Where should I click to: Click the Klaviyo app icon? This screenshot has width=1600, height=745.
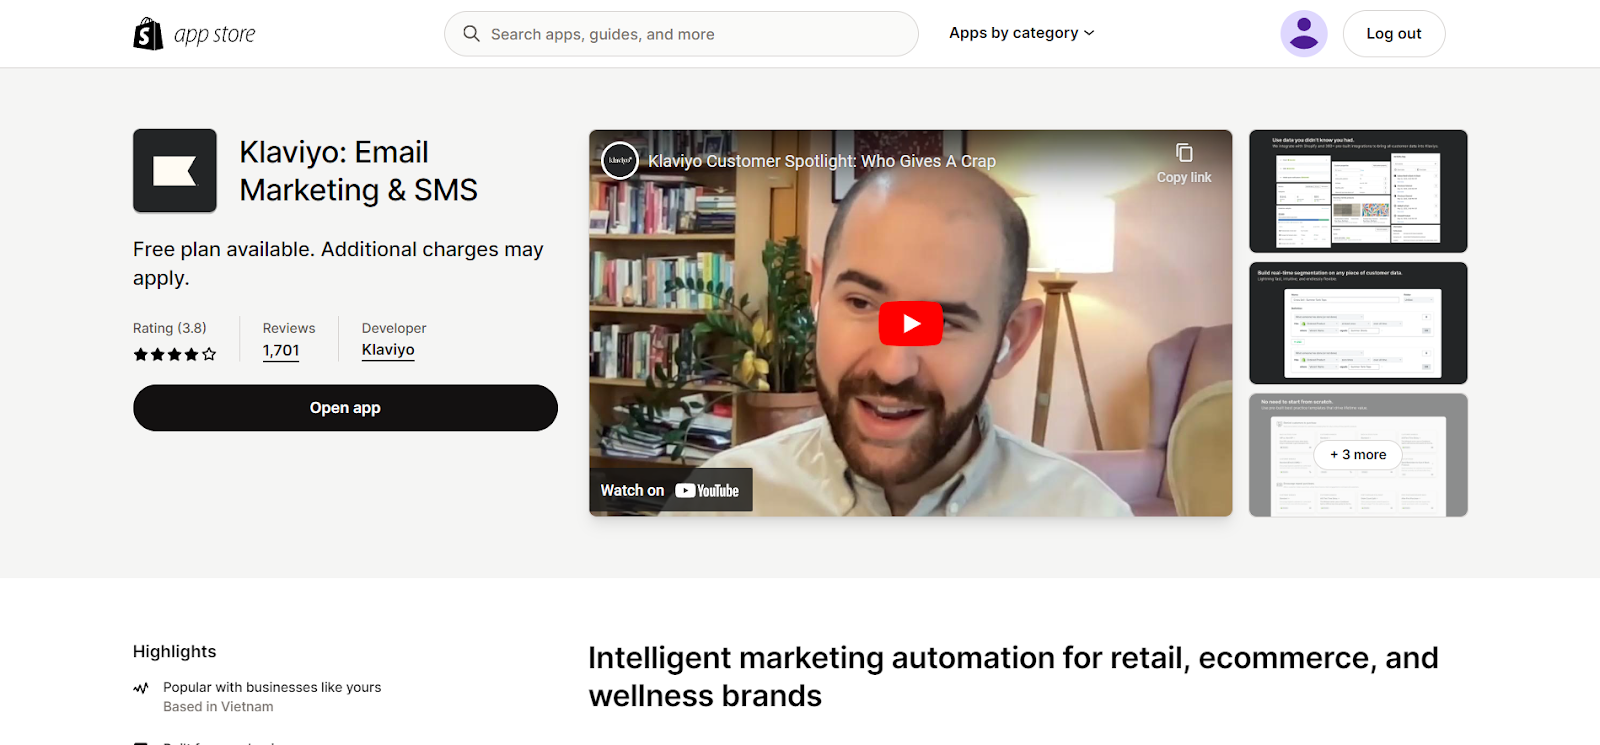pos(175,171)
